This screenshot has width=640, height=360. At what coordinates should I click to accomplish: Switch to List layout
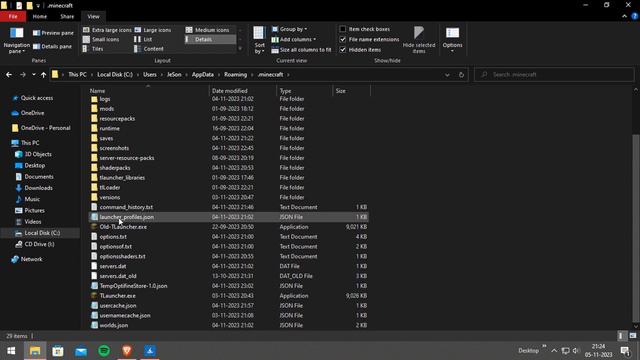143,39
